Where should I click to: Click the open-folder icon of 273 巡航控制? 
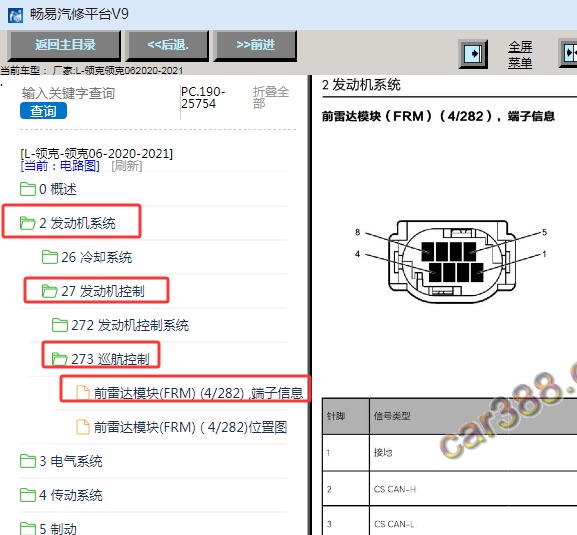(60, 359)
